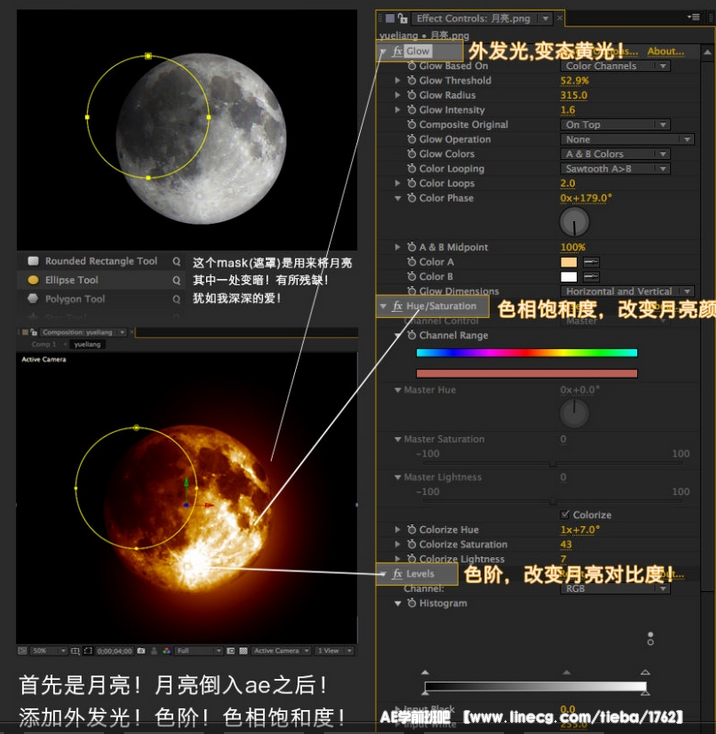Image resolution: width=716 pixels, height=734 pixels.
Task: Click the stopwatch beside Color Loops
Action: tap(412, 183)
